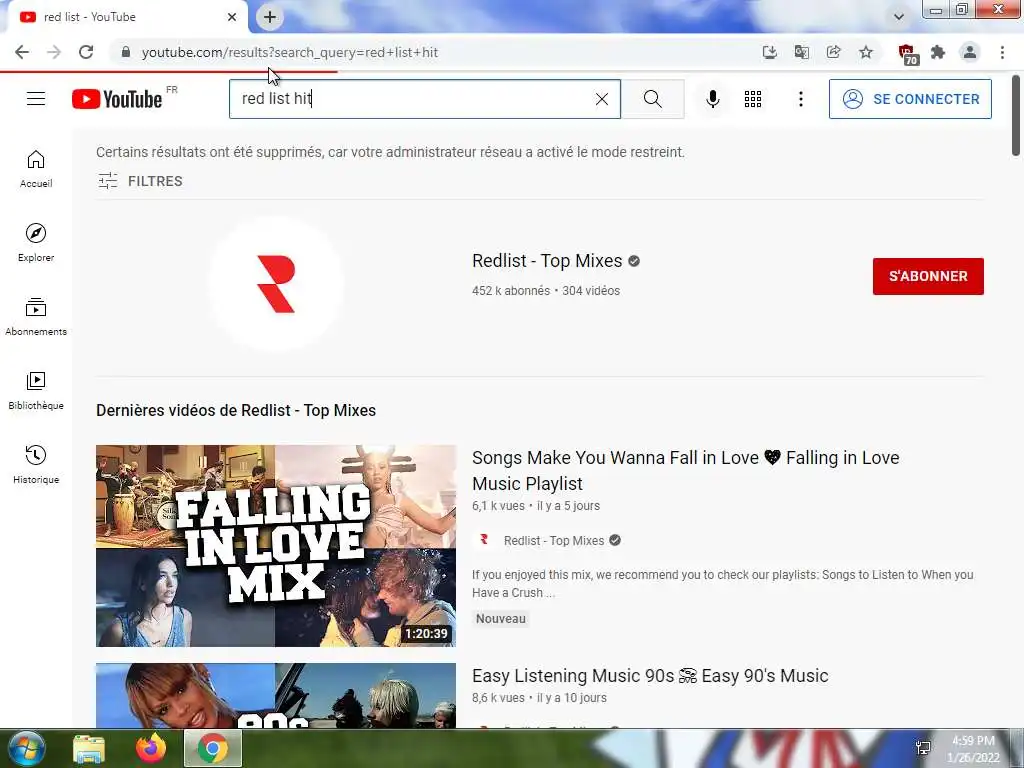Reload the current page
This screenshot has width=1024, height=768.
[86, 52]
